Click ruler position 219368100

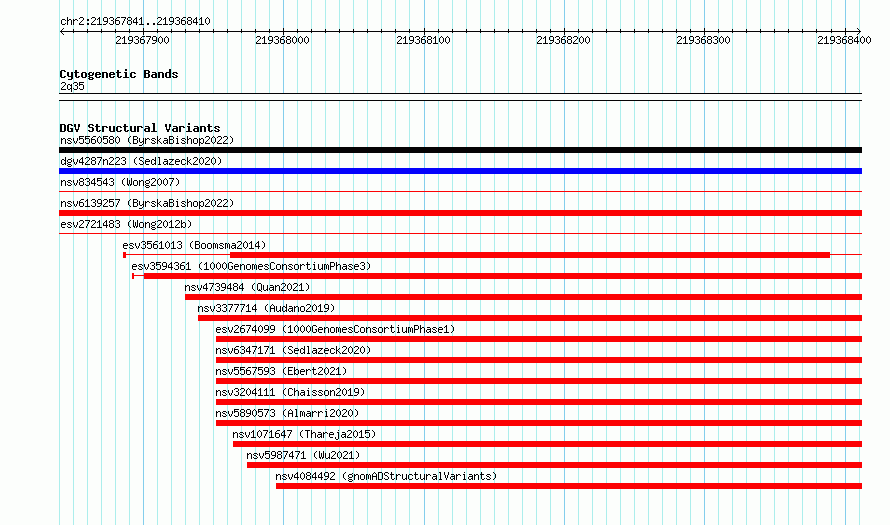click(423, 40)
